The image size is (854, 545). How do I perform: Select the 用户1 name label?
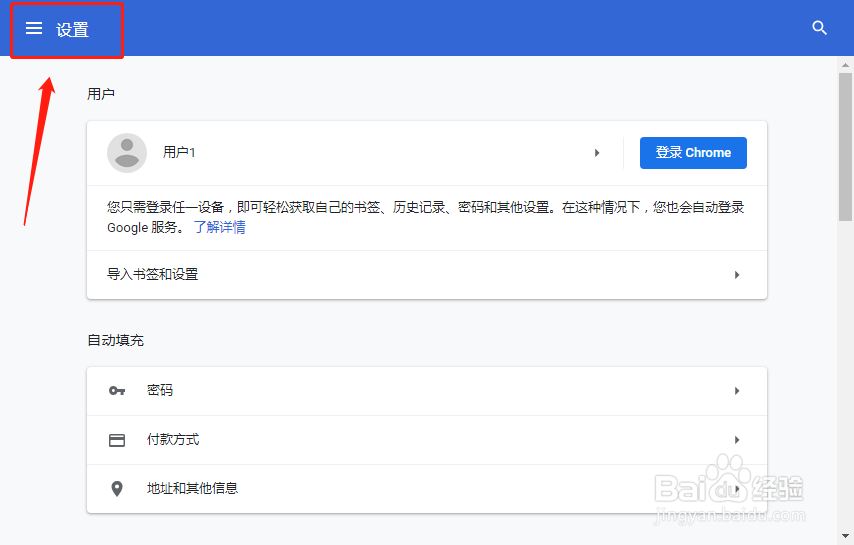[x=179, y=152]
